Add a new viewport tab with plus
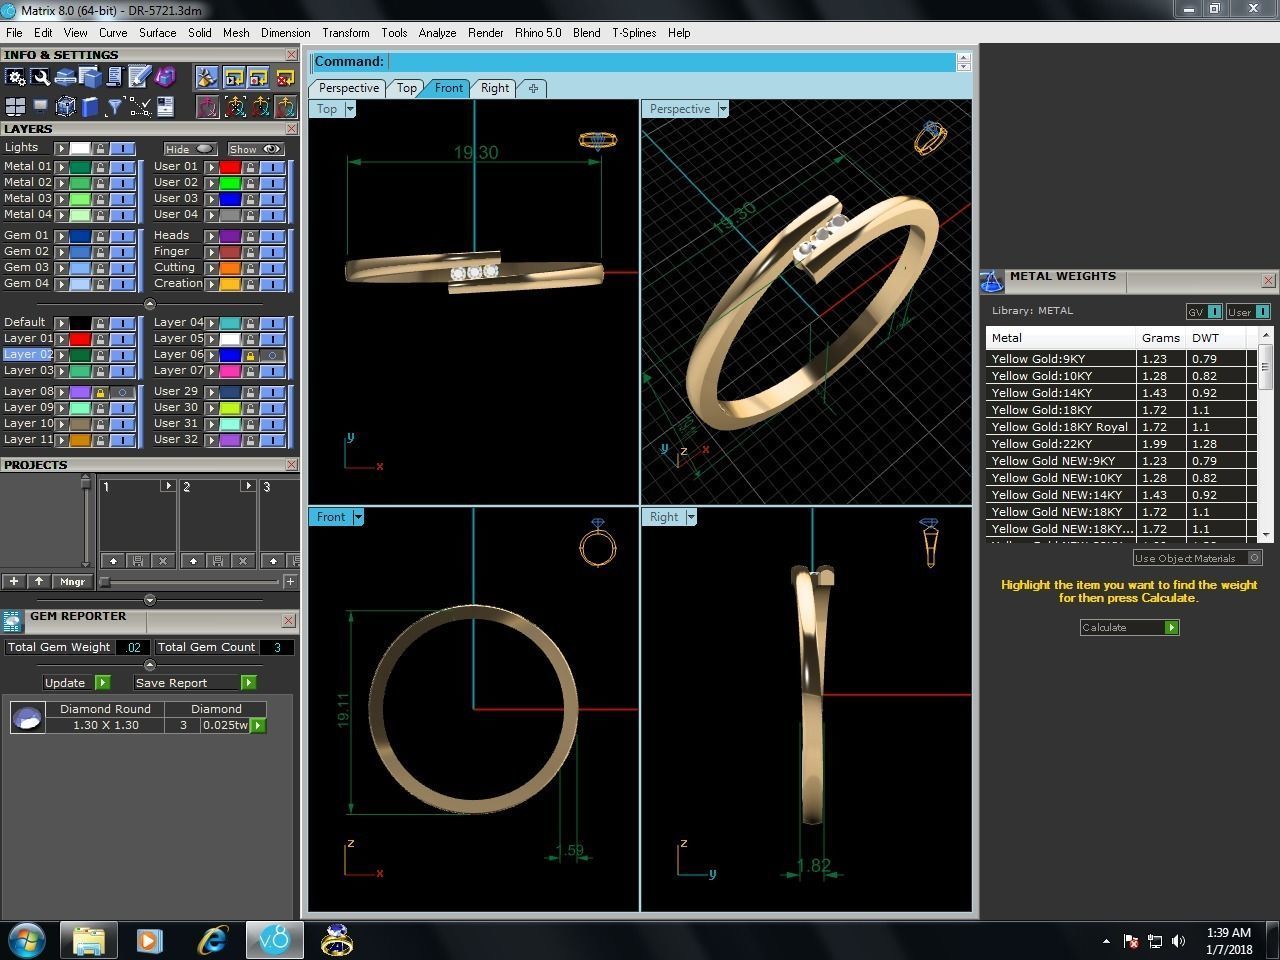The image size is (1280, 960). click(533, 88)
